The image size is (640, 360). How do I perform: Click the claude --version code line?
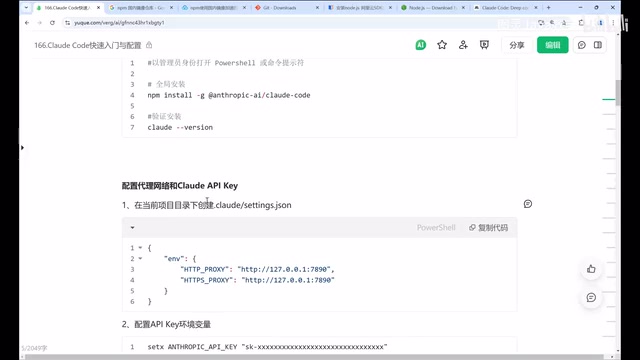(180, 127)
